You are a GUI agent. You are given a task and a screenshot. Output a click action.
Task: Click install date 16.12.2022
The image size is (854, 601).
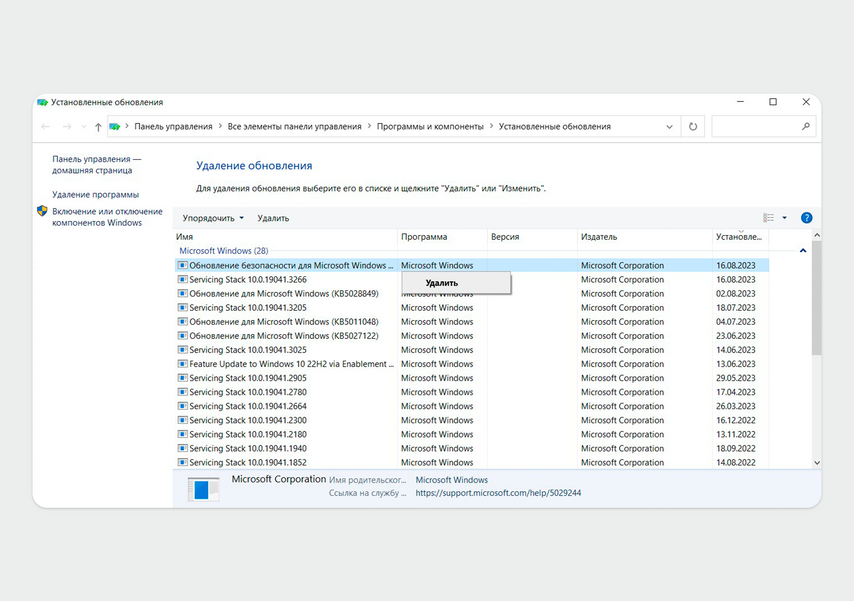tap(735, 420)
